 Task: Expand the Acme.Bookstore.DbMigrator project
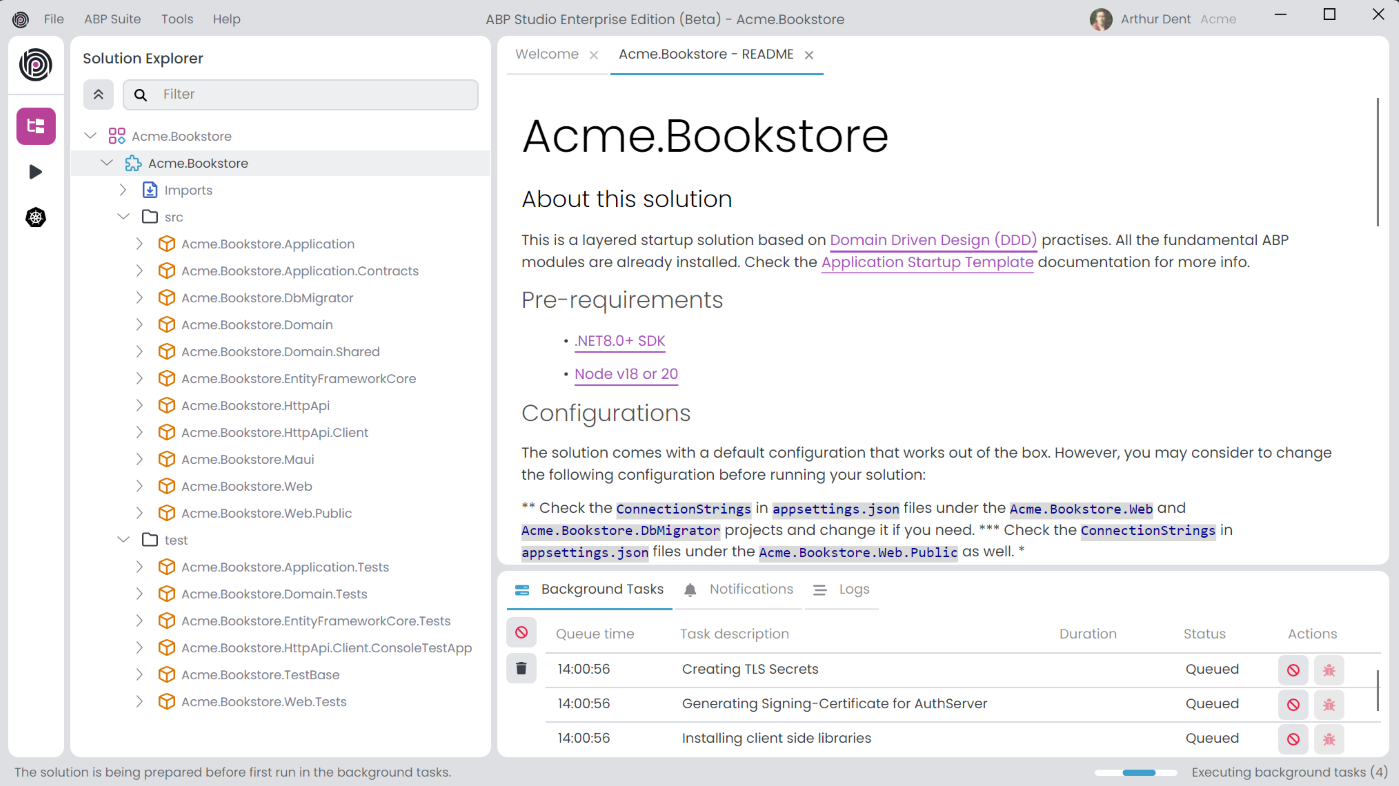click(x=140, y=298)
